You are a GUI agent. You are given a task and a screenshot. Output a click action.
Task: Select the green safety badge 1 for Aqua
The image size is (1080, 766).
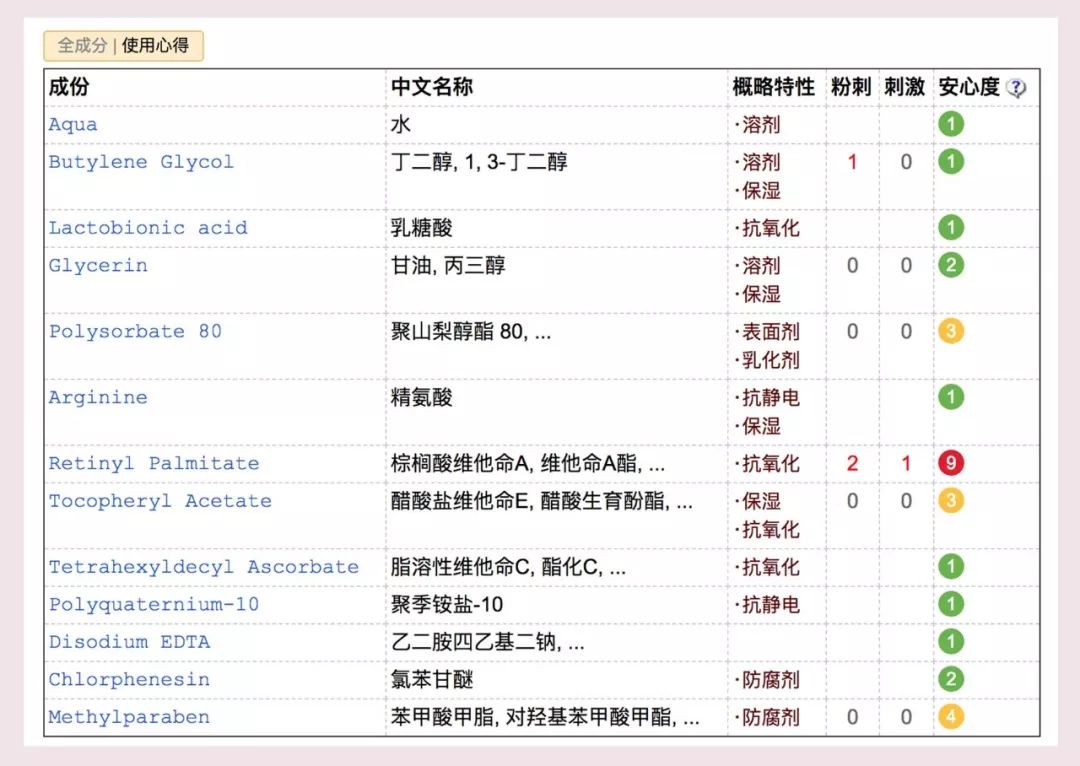tap(951, 123)
